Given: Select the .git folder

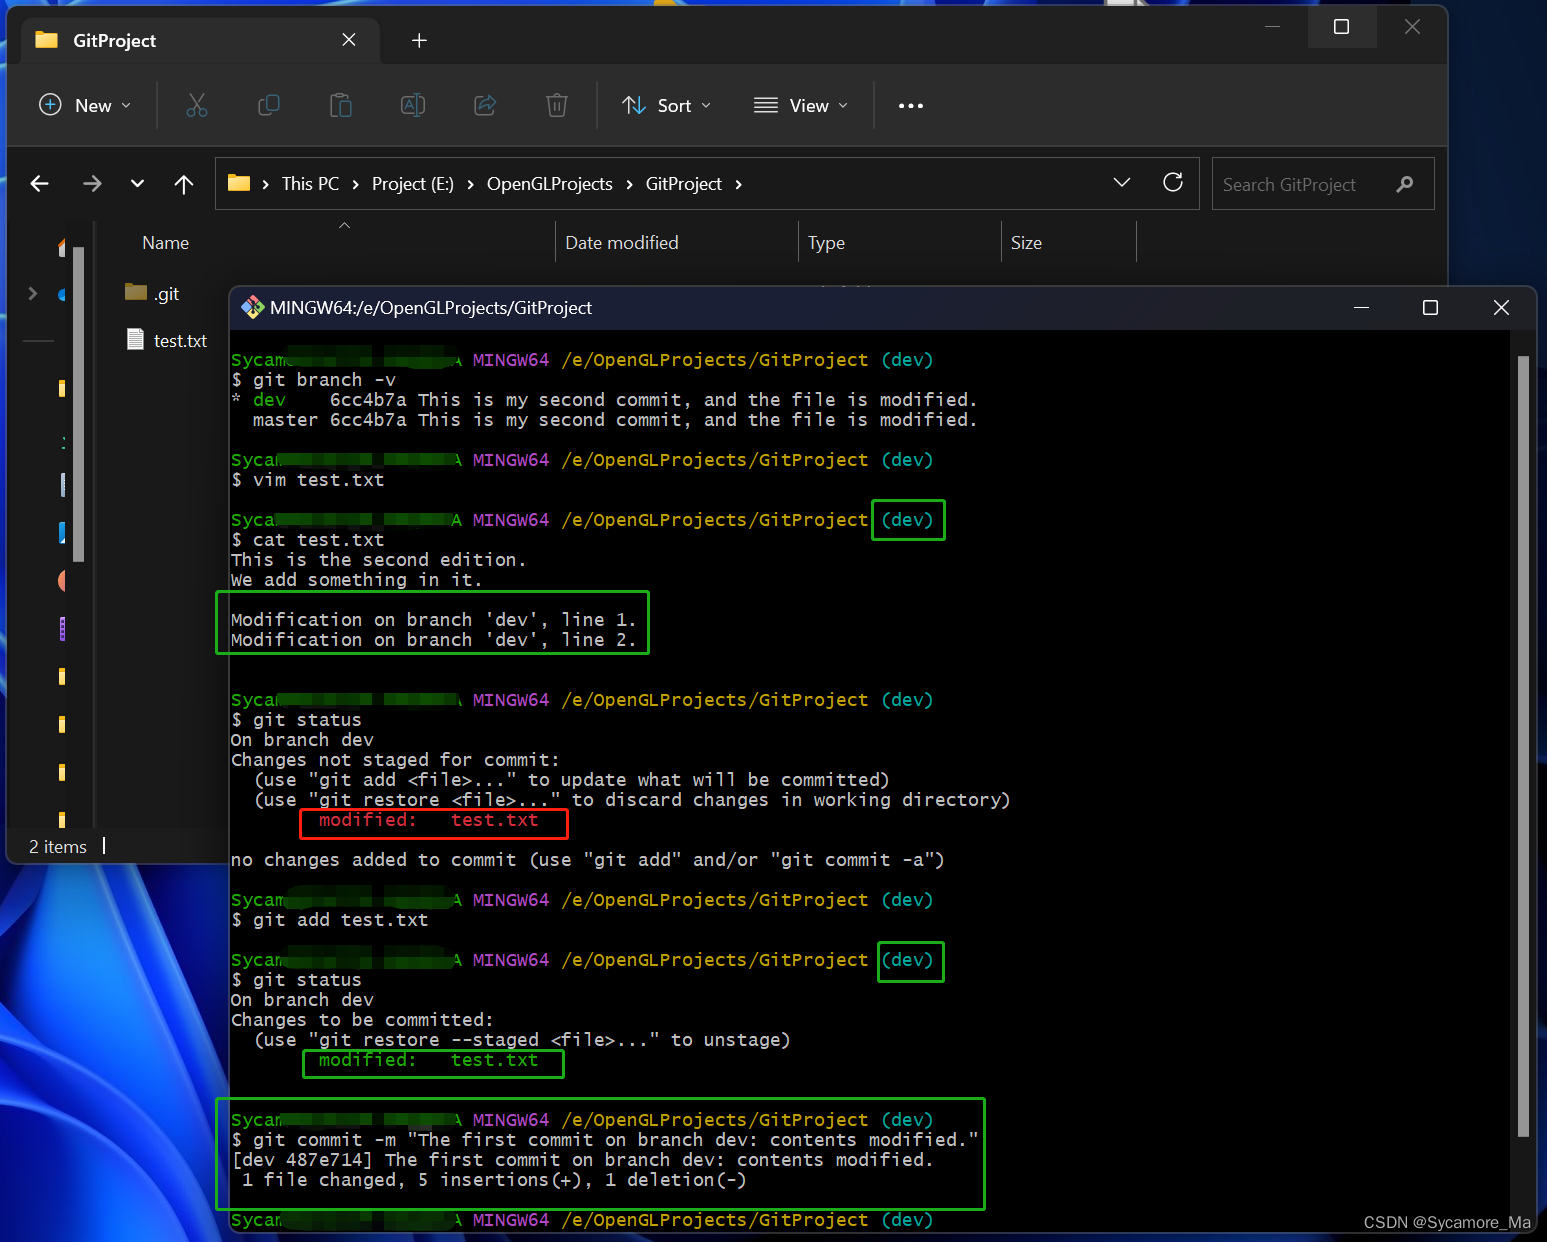Looking at the screenshot, I should [152, 293].
